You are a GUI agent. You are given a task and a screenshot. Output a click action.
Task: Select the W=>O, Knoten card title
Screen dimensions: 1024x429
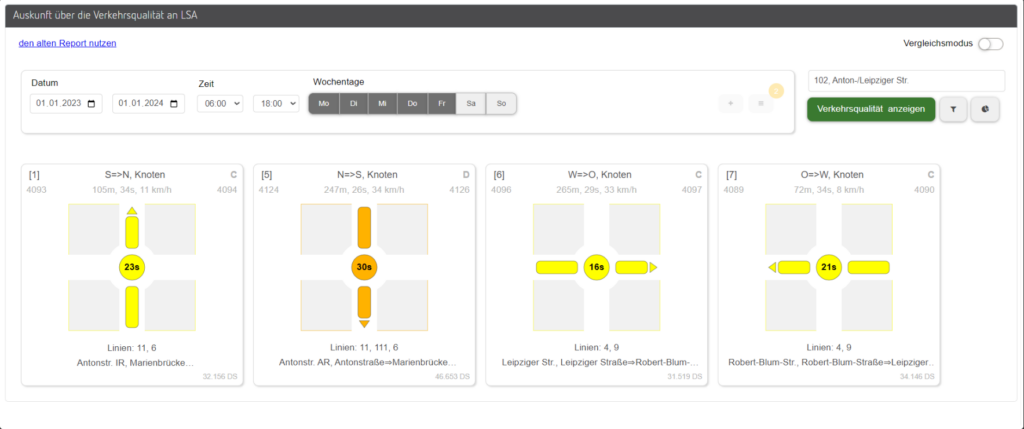pyautogui.click(x=600, y=175)
